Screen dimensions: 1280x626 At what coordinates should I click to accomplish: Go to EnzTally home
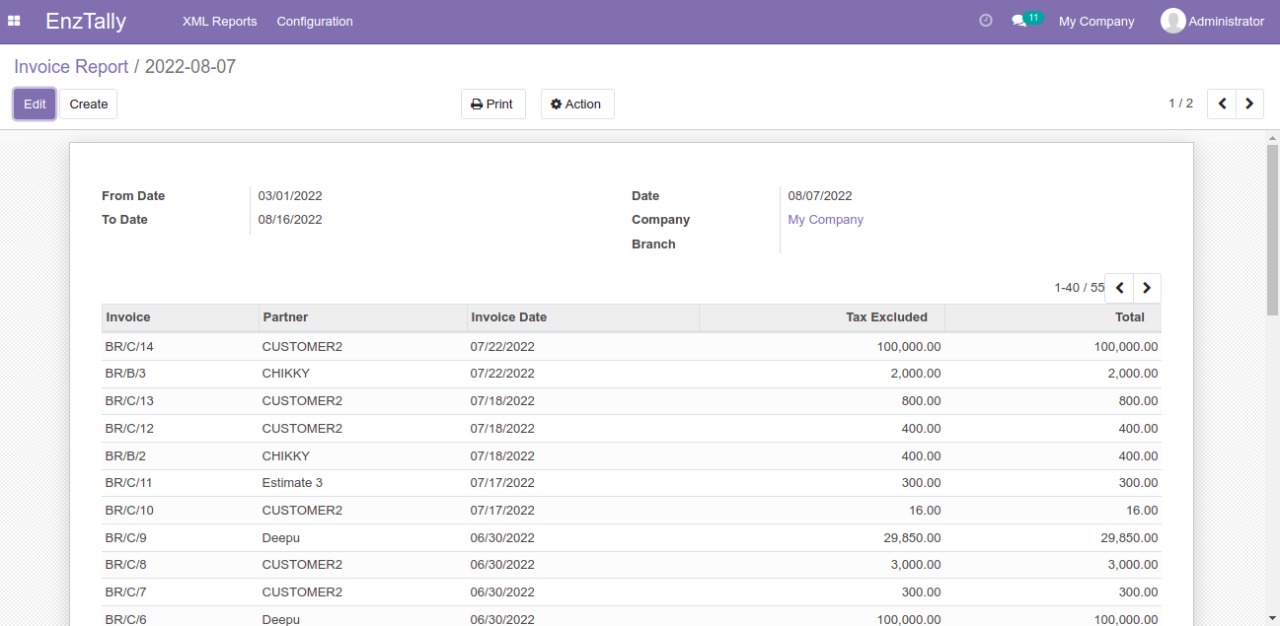click(x=86, y=20)
